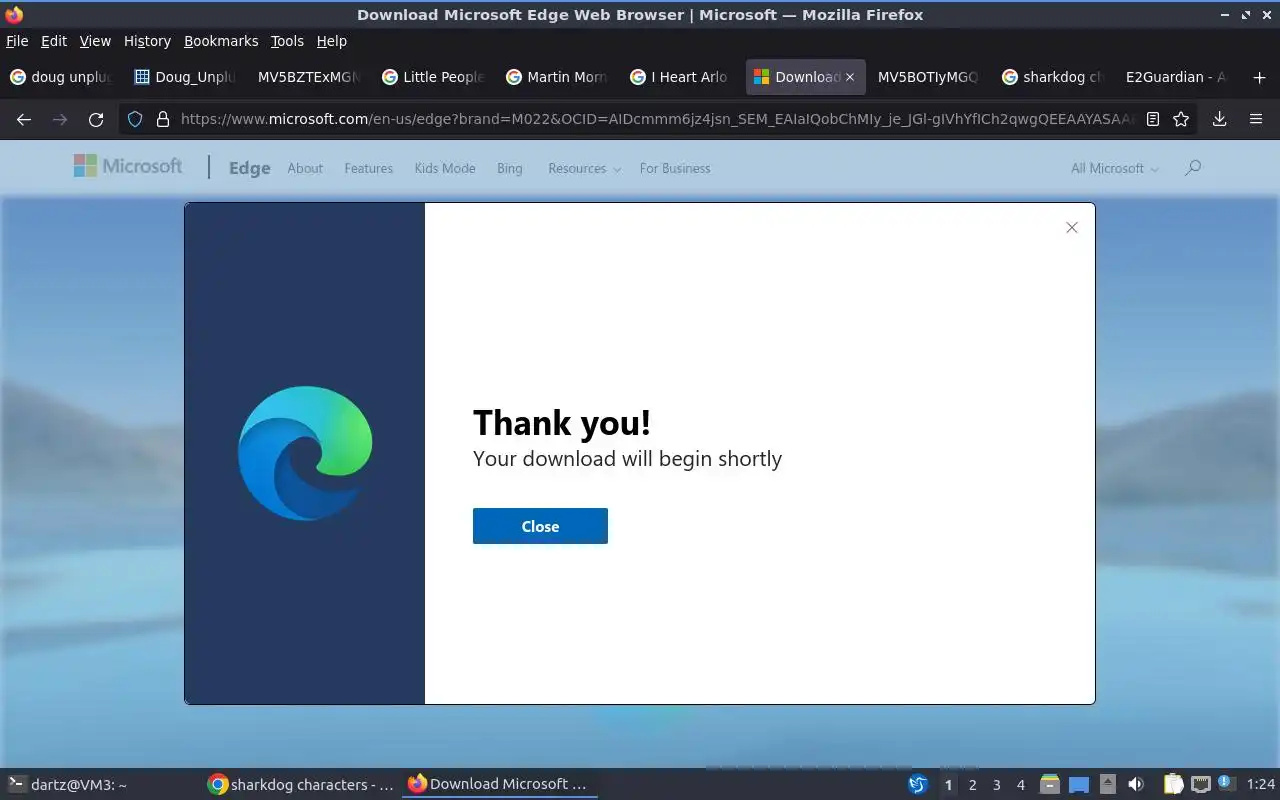The width and height of the screenshot is (1280, 800).
Task: Switch to workspace 3
Action: click(996, 785)
